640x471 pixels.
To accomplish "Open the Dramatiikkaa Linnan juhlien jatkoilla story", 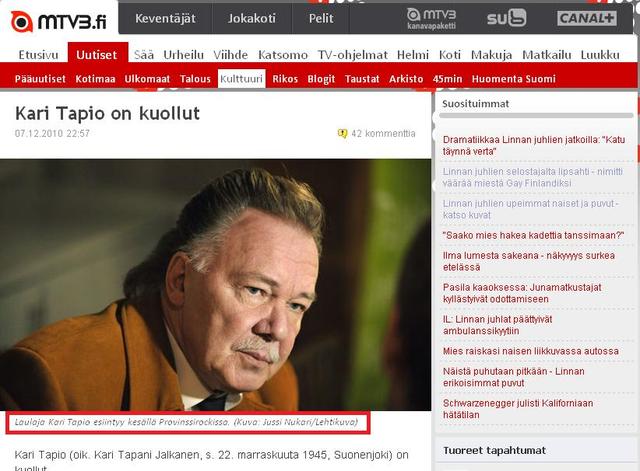I will pyautogui.click(x=533, y=145).
